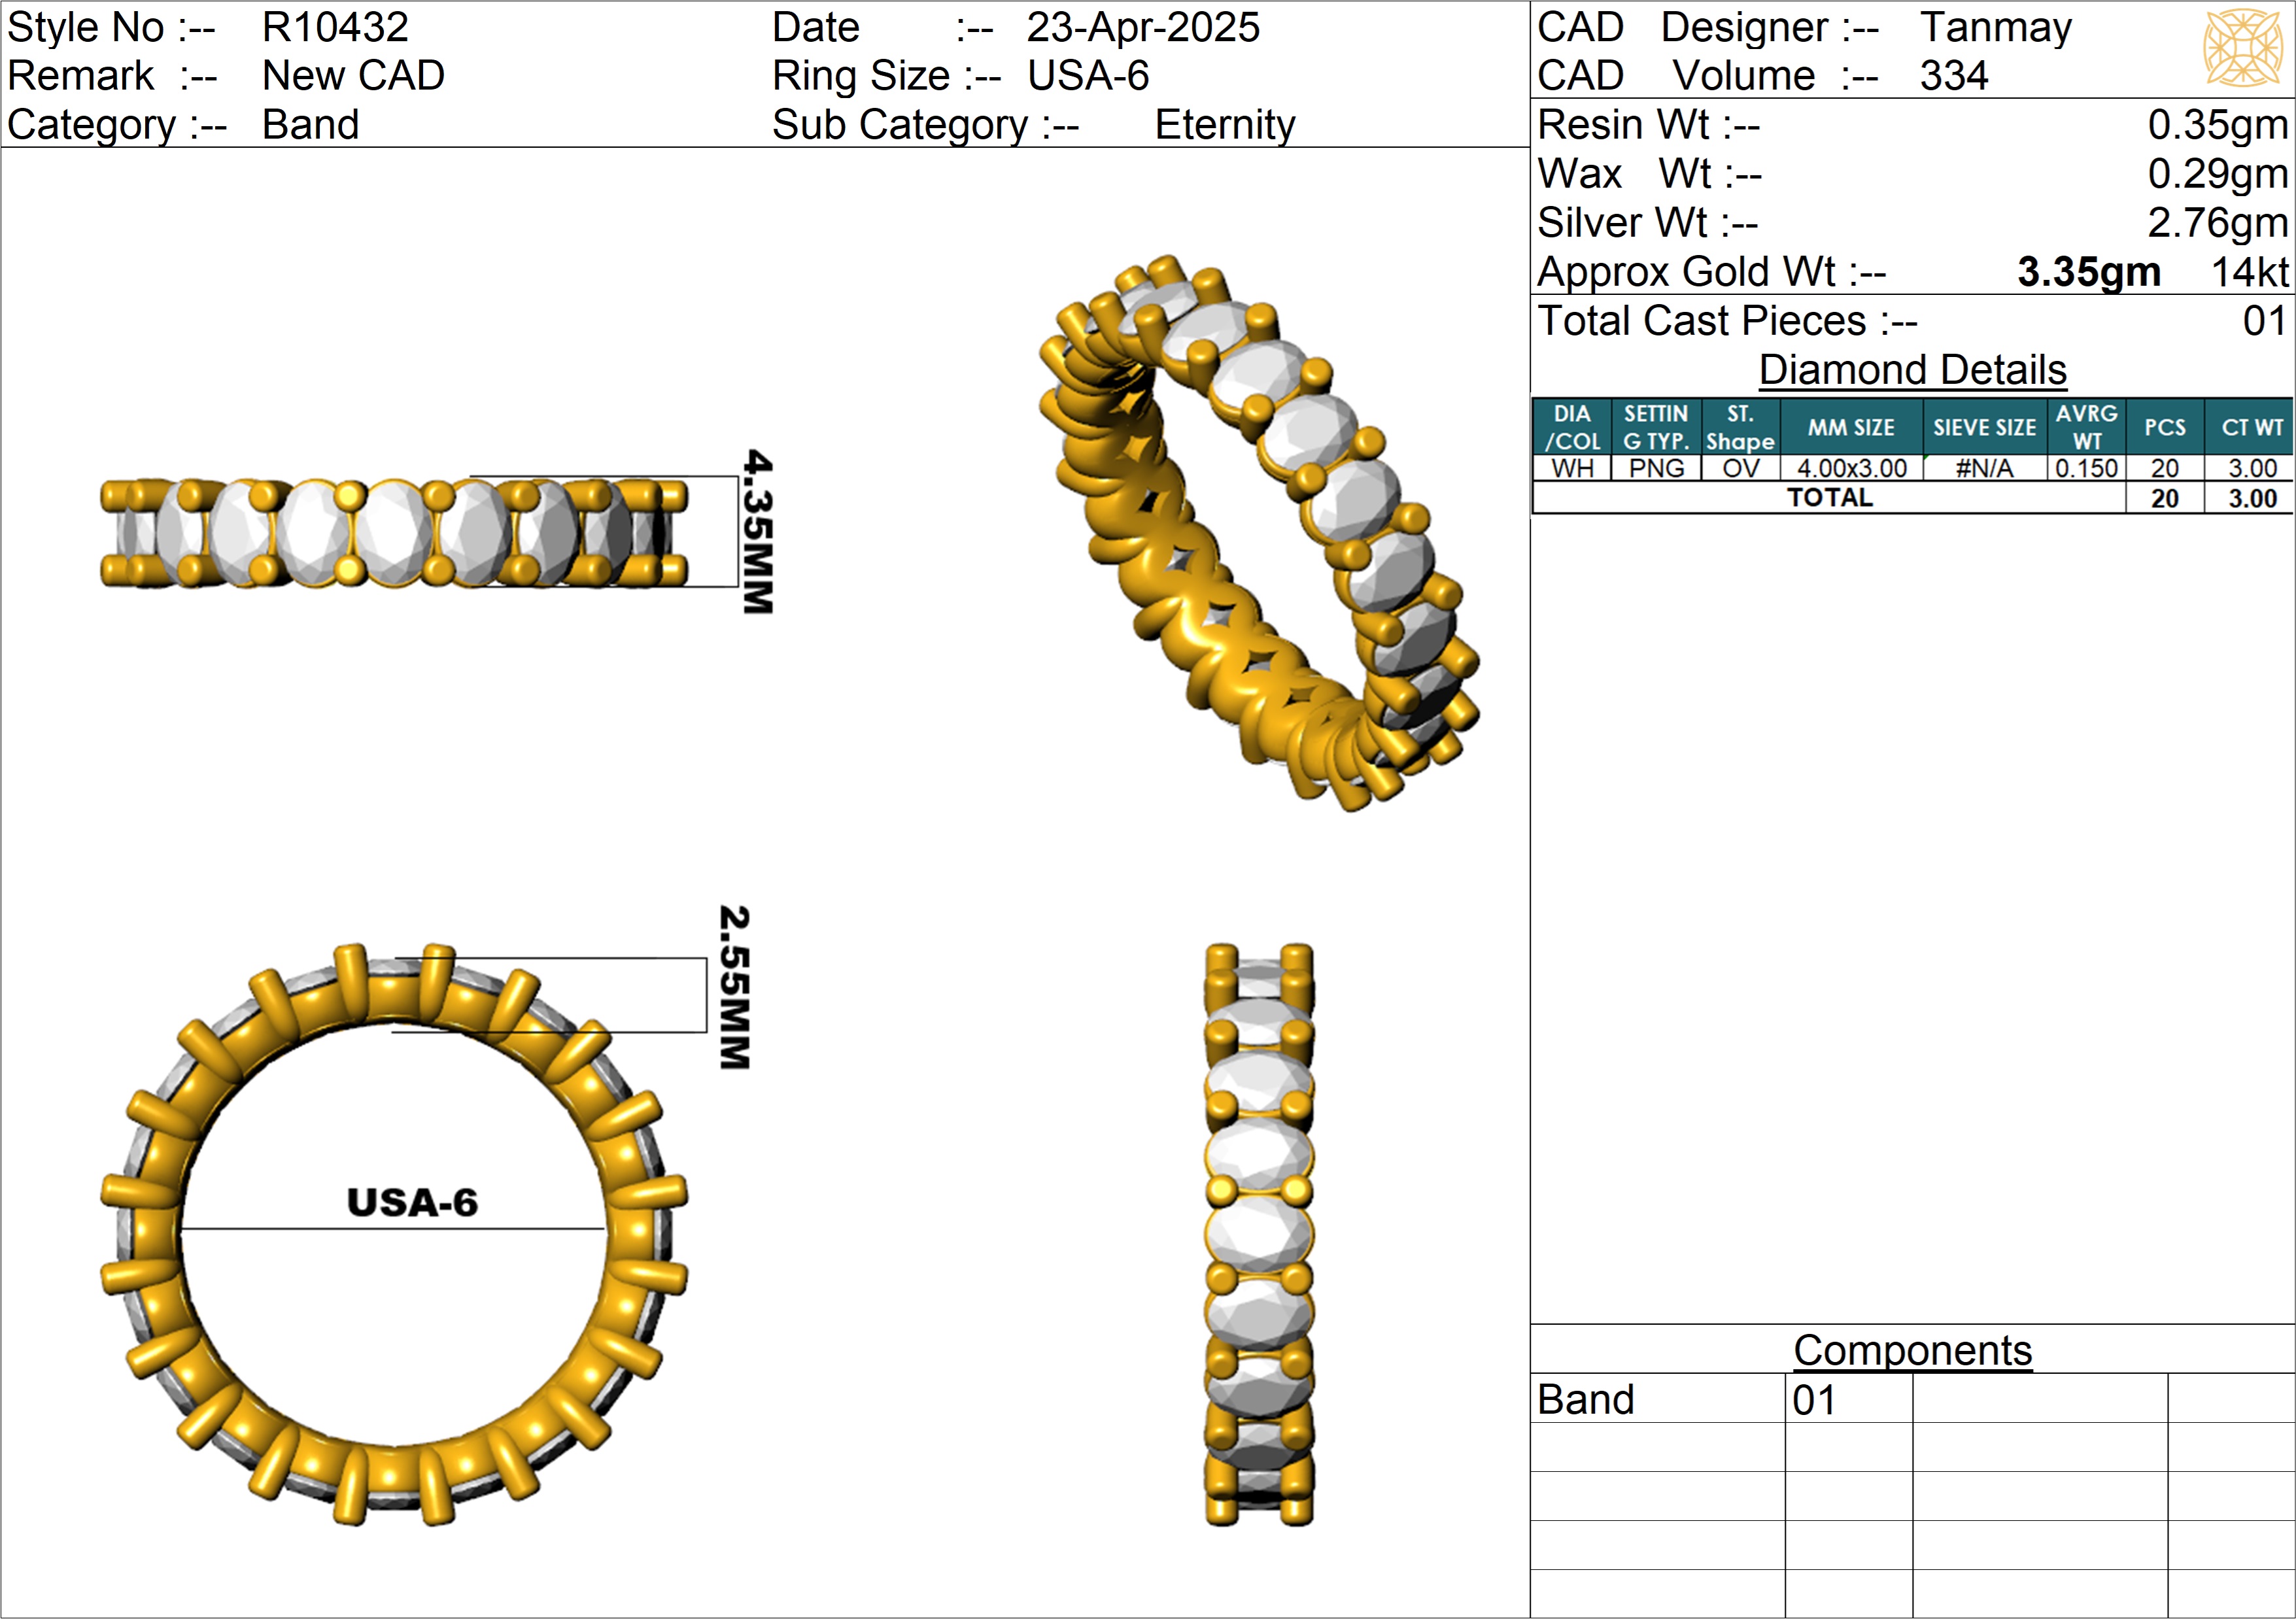This screenshot has width=2296, height=1619.
Task: Click the Approx Gold Wt 3.35gm value
Action: pyautogui.click(x=2088, y=272)
